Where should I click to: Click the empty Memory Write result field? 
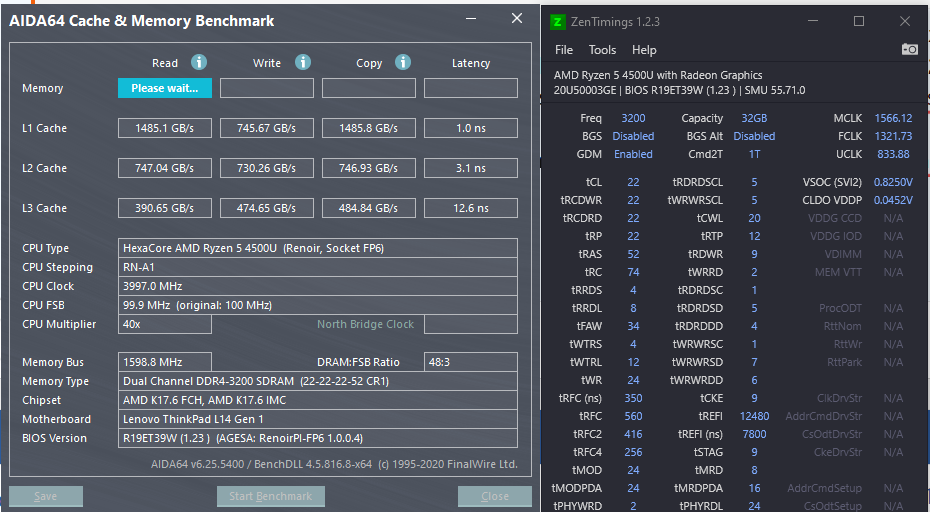coord(267,88)
